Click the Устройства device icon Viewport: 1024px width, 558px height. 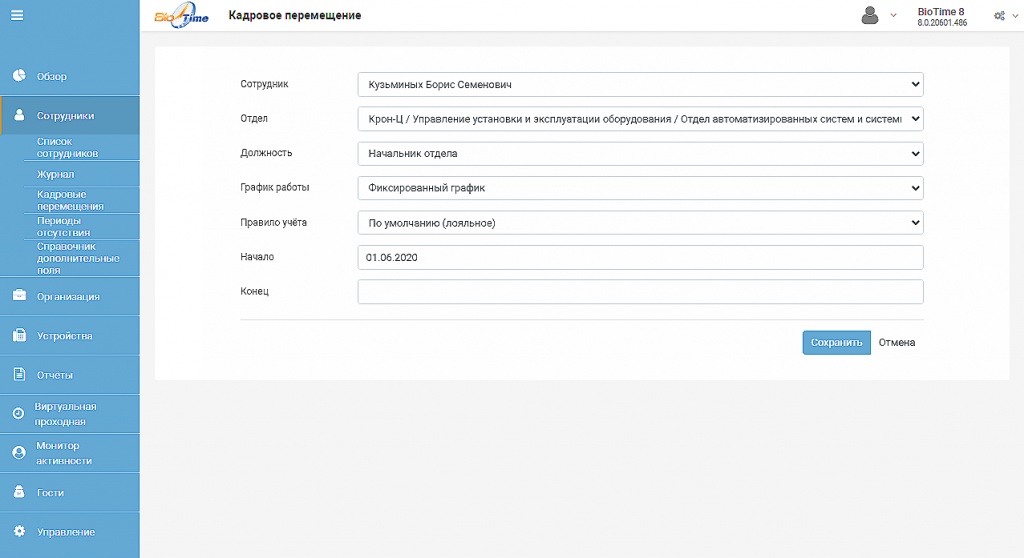click(x=19, y=335)
